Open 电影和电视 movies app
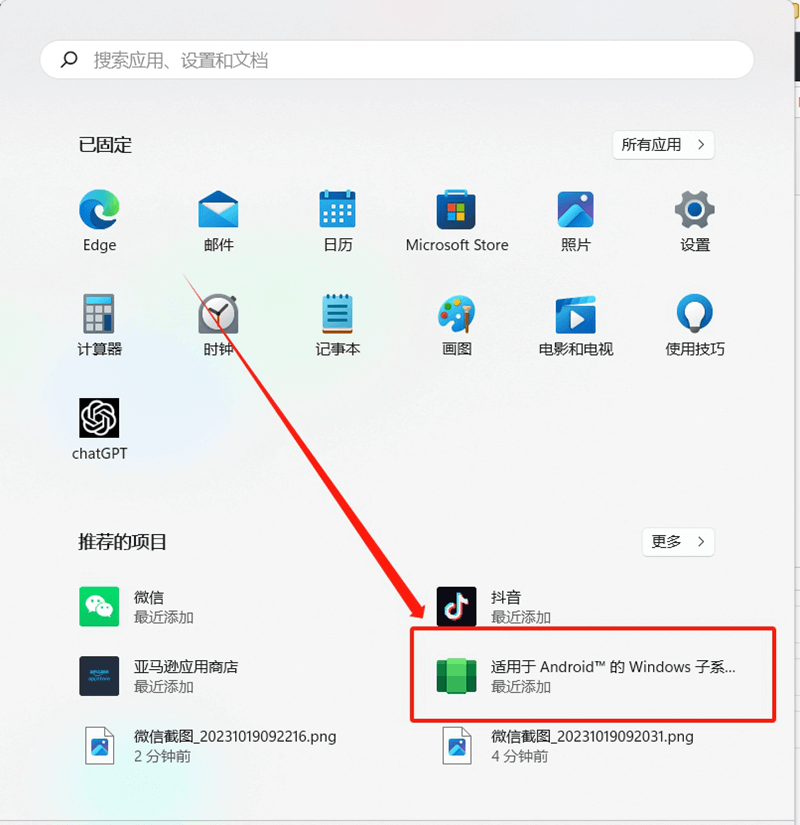Viewport: 800px width, 825px height. tap(576, 314)
